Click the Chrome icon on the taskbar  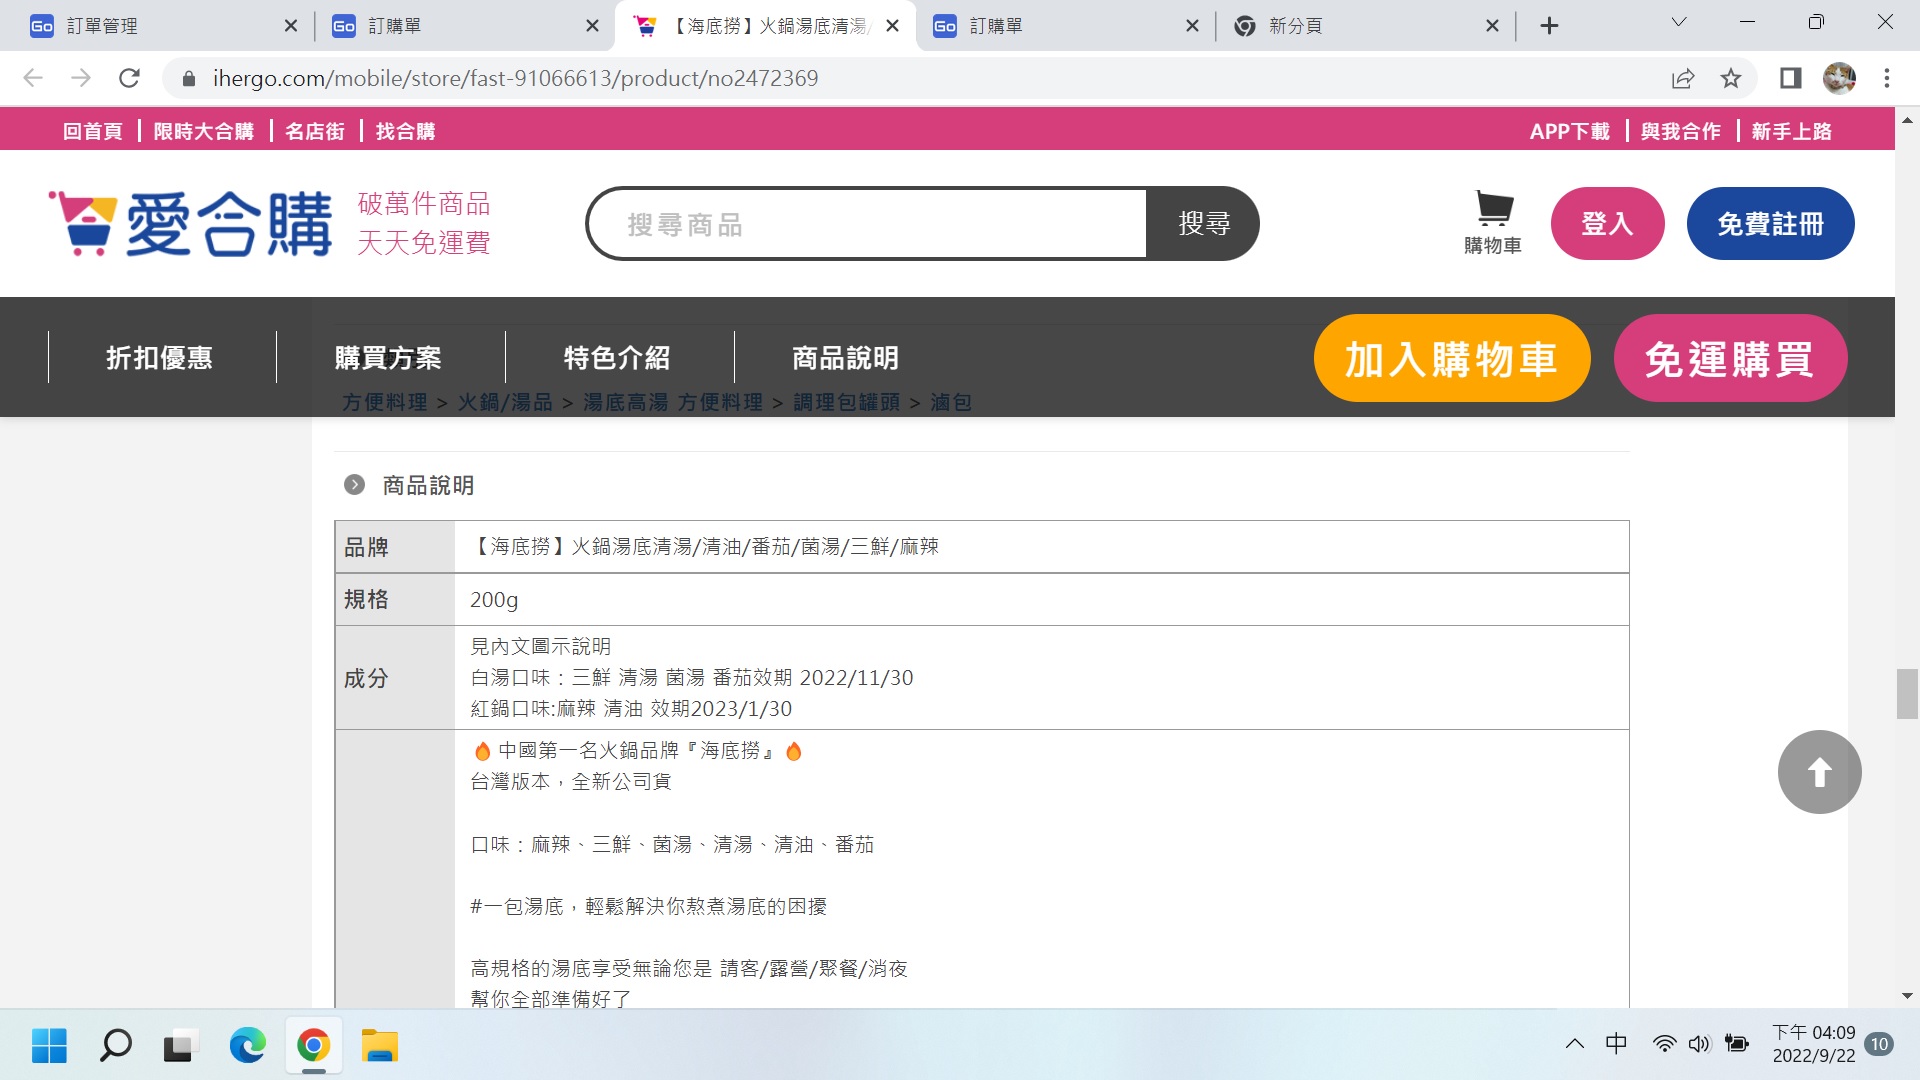point(313,1046)
